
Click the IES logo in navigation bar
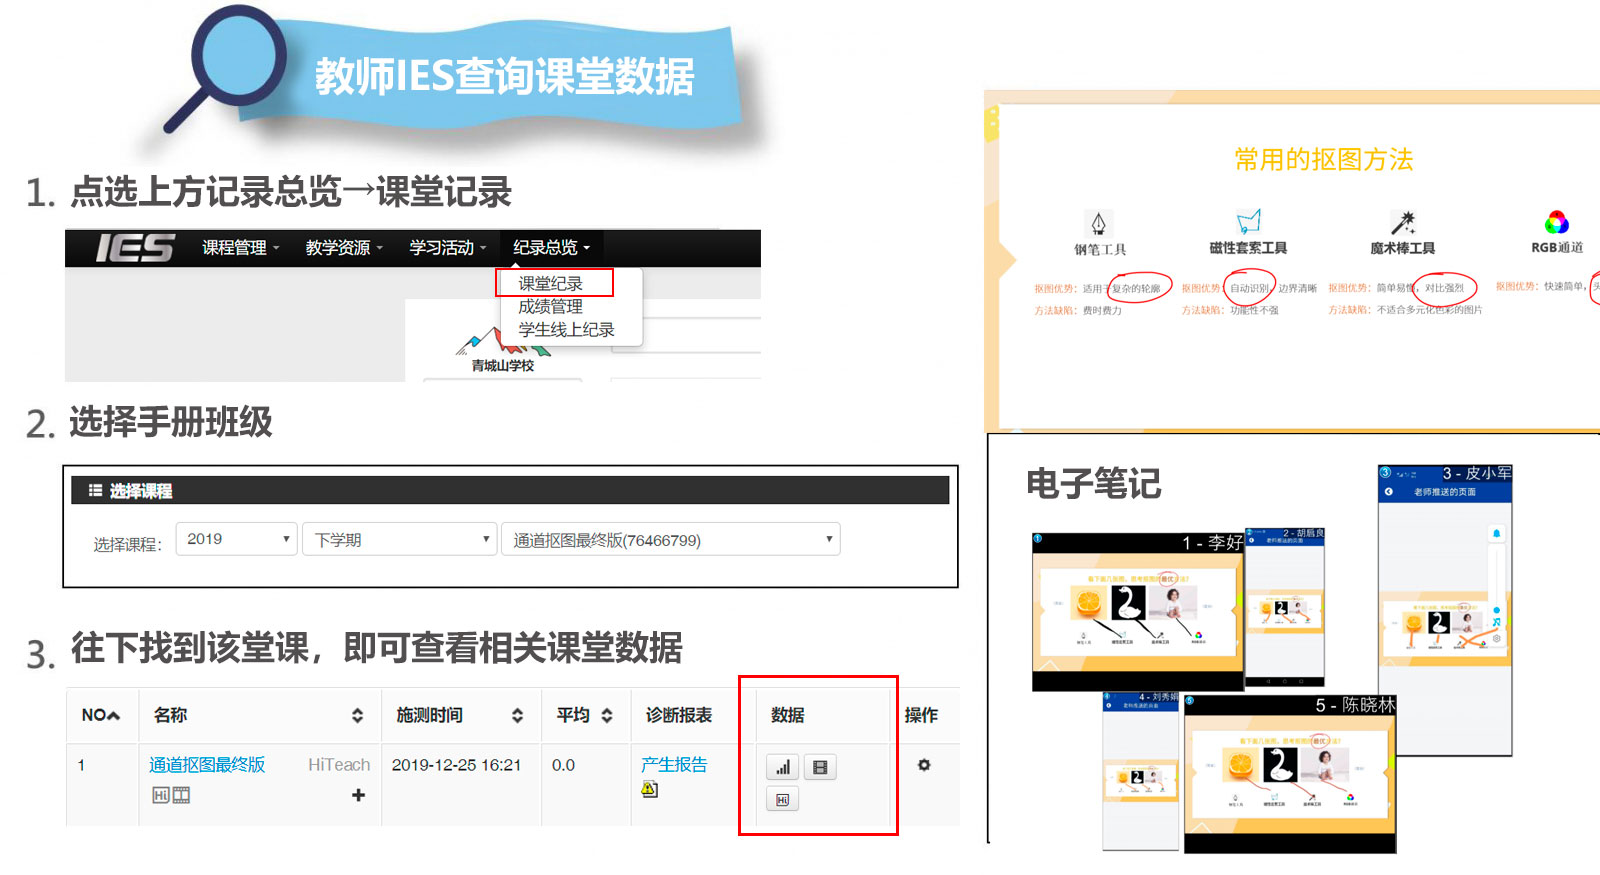tap(134, 248)
